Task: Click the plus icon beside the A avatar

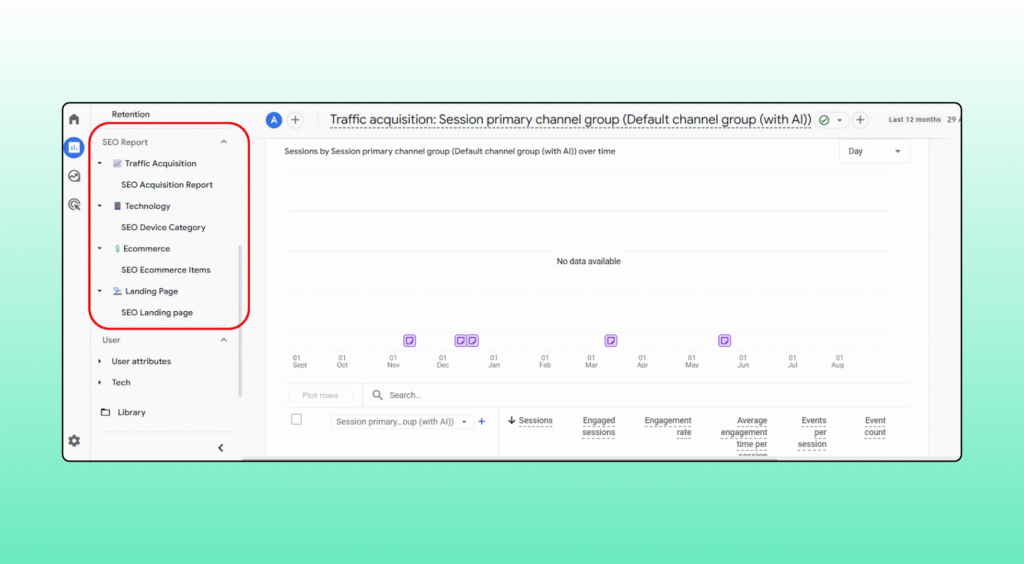Action: [295, 120]
